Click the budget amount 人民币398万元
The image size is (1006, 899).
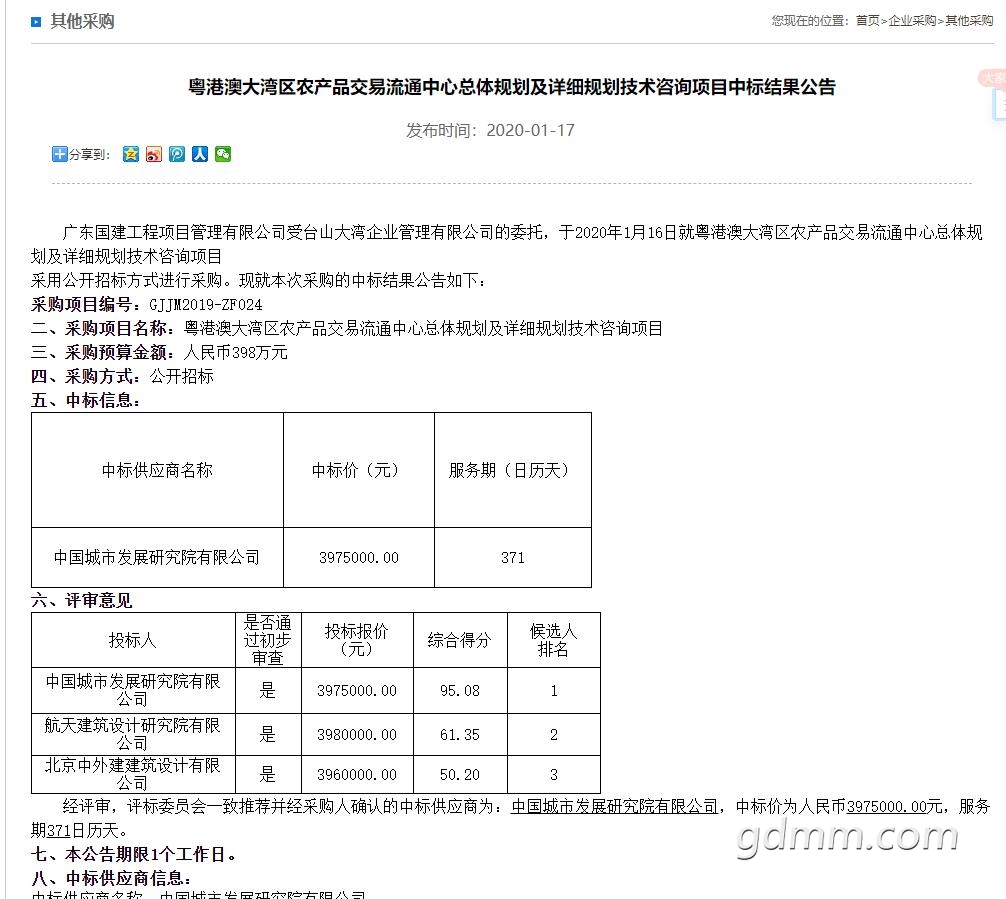tap(235, 352)
